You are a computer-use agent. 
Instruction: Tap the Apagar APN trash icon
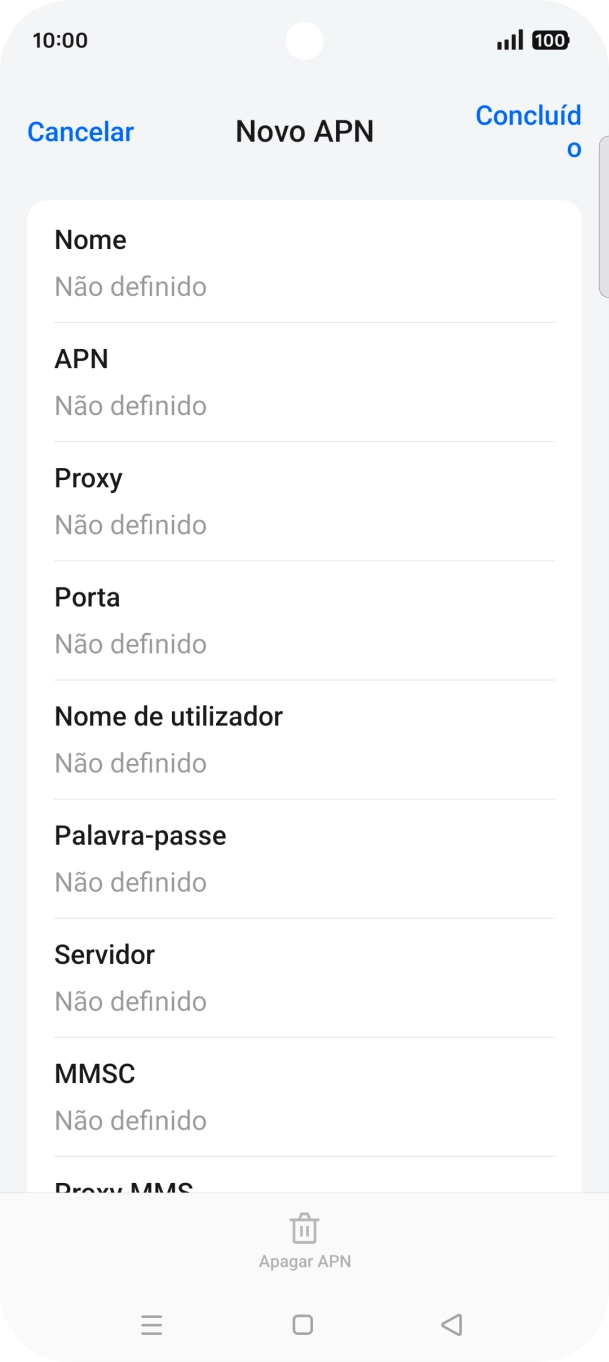tap(304, 1229)
